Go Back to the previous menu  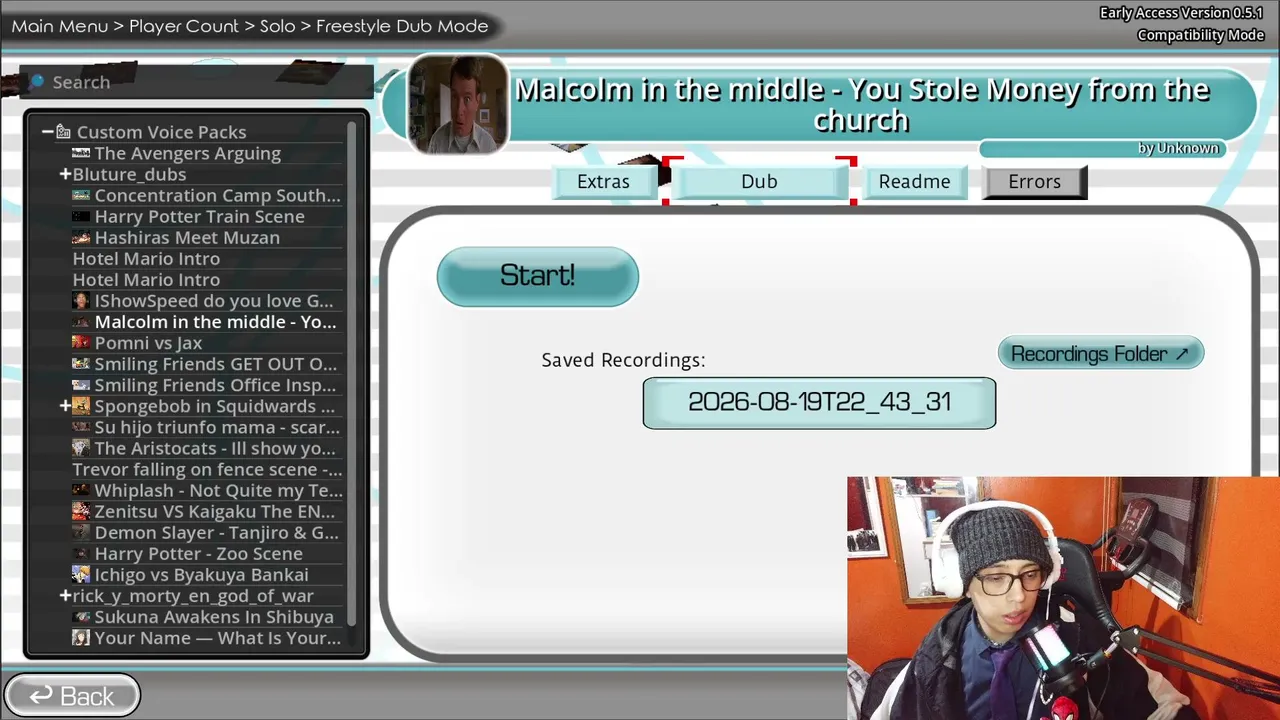pos(71,696)
